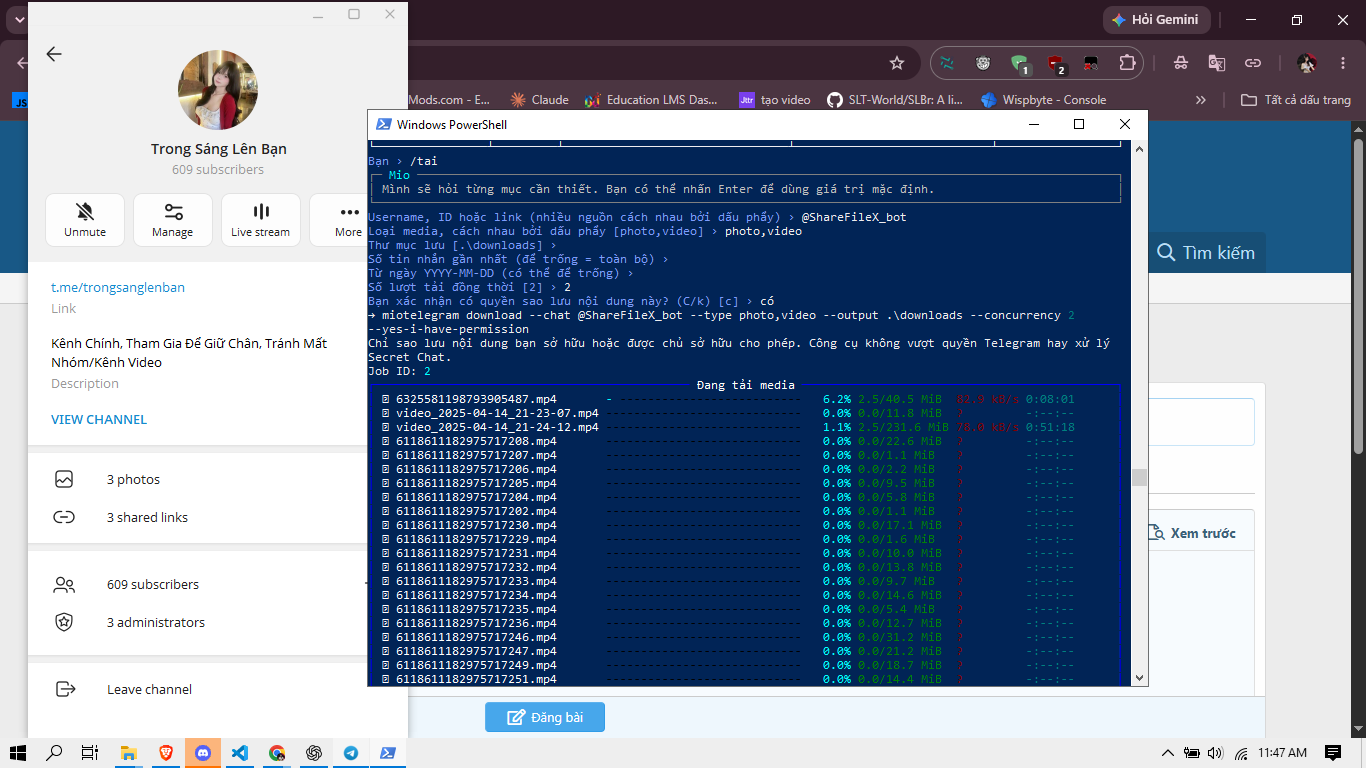Click 6118611182975717208.mp4 in the download list
Image resolution: width=1366 pixels, height=768 pixels.
pyautogui.click(x=476, y=441)
